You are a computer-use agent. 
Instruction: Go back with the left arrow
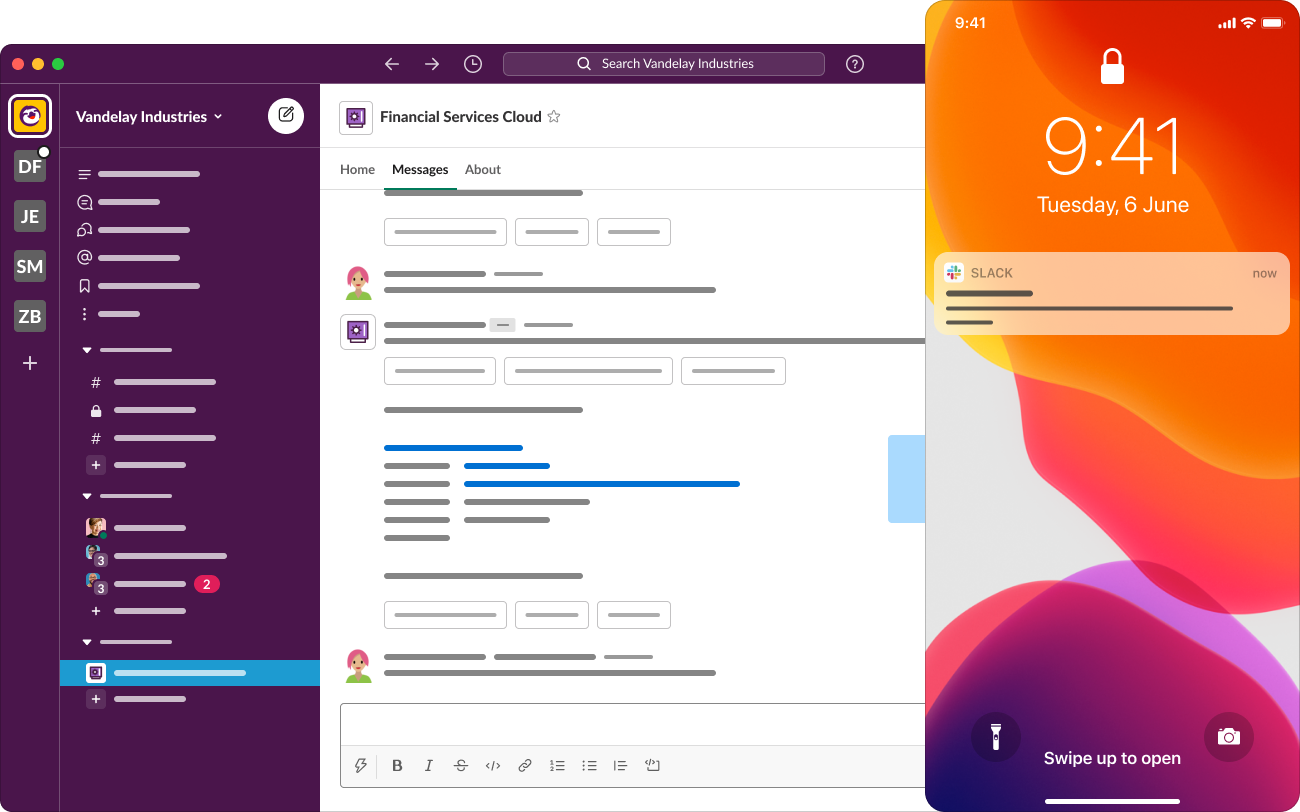pos(392,64)
